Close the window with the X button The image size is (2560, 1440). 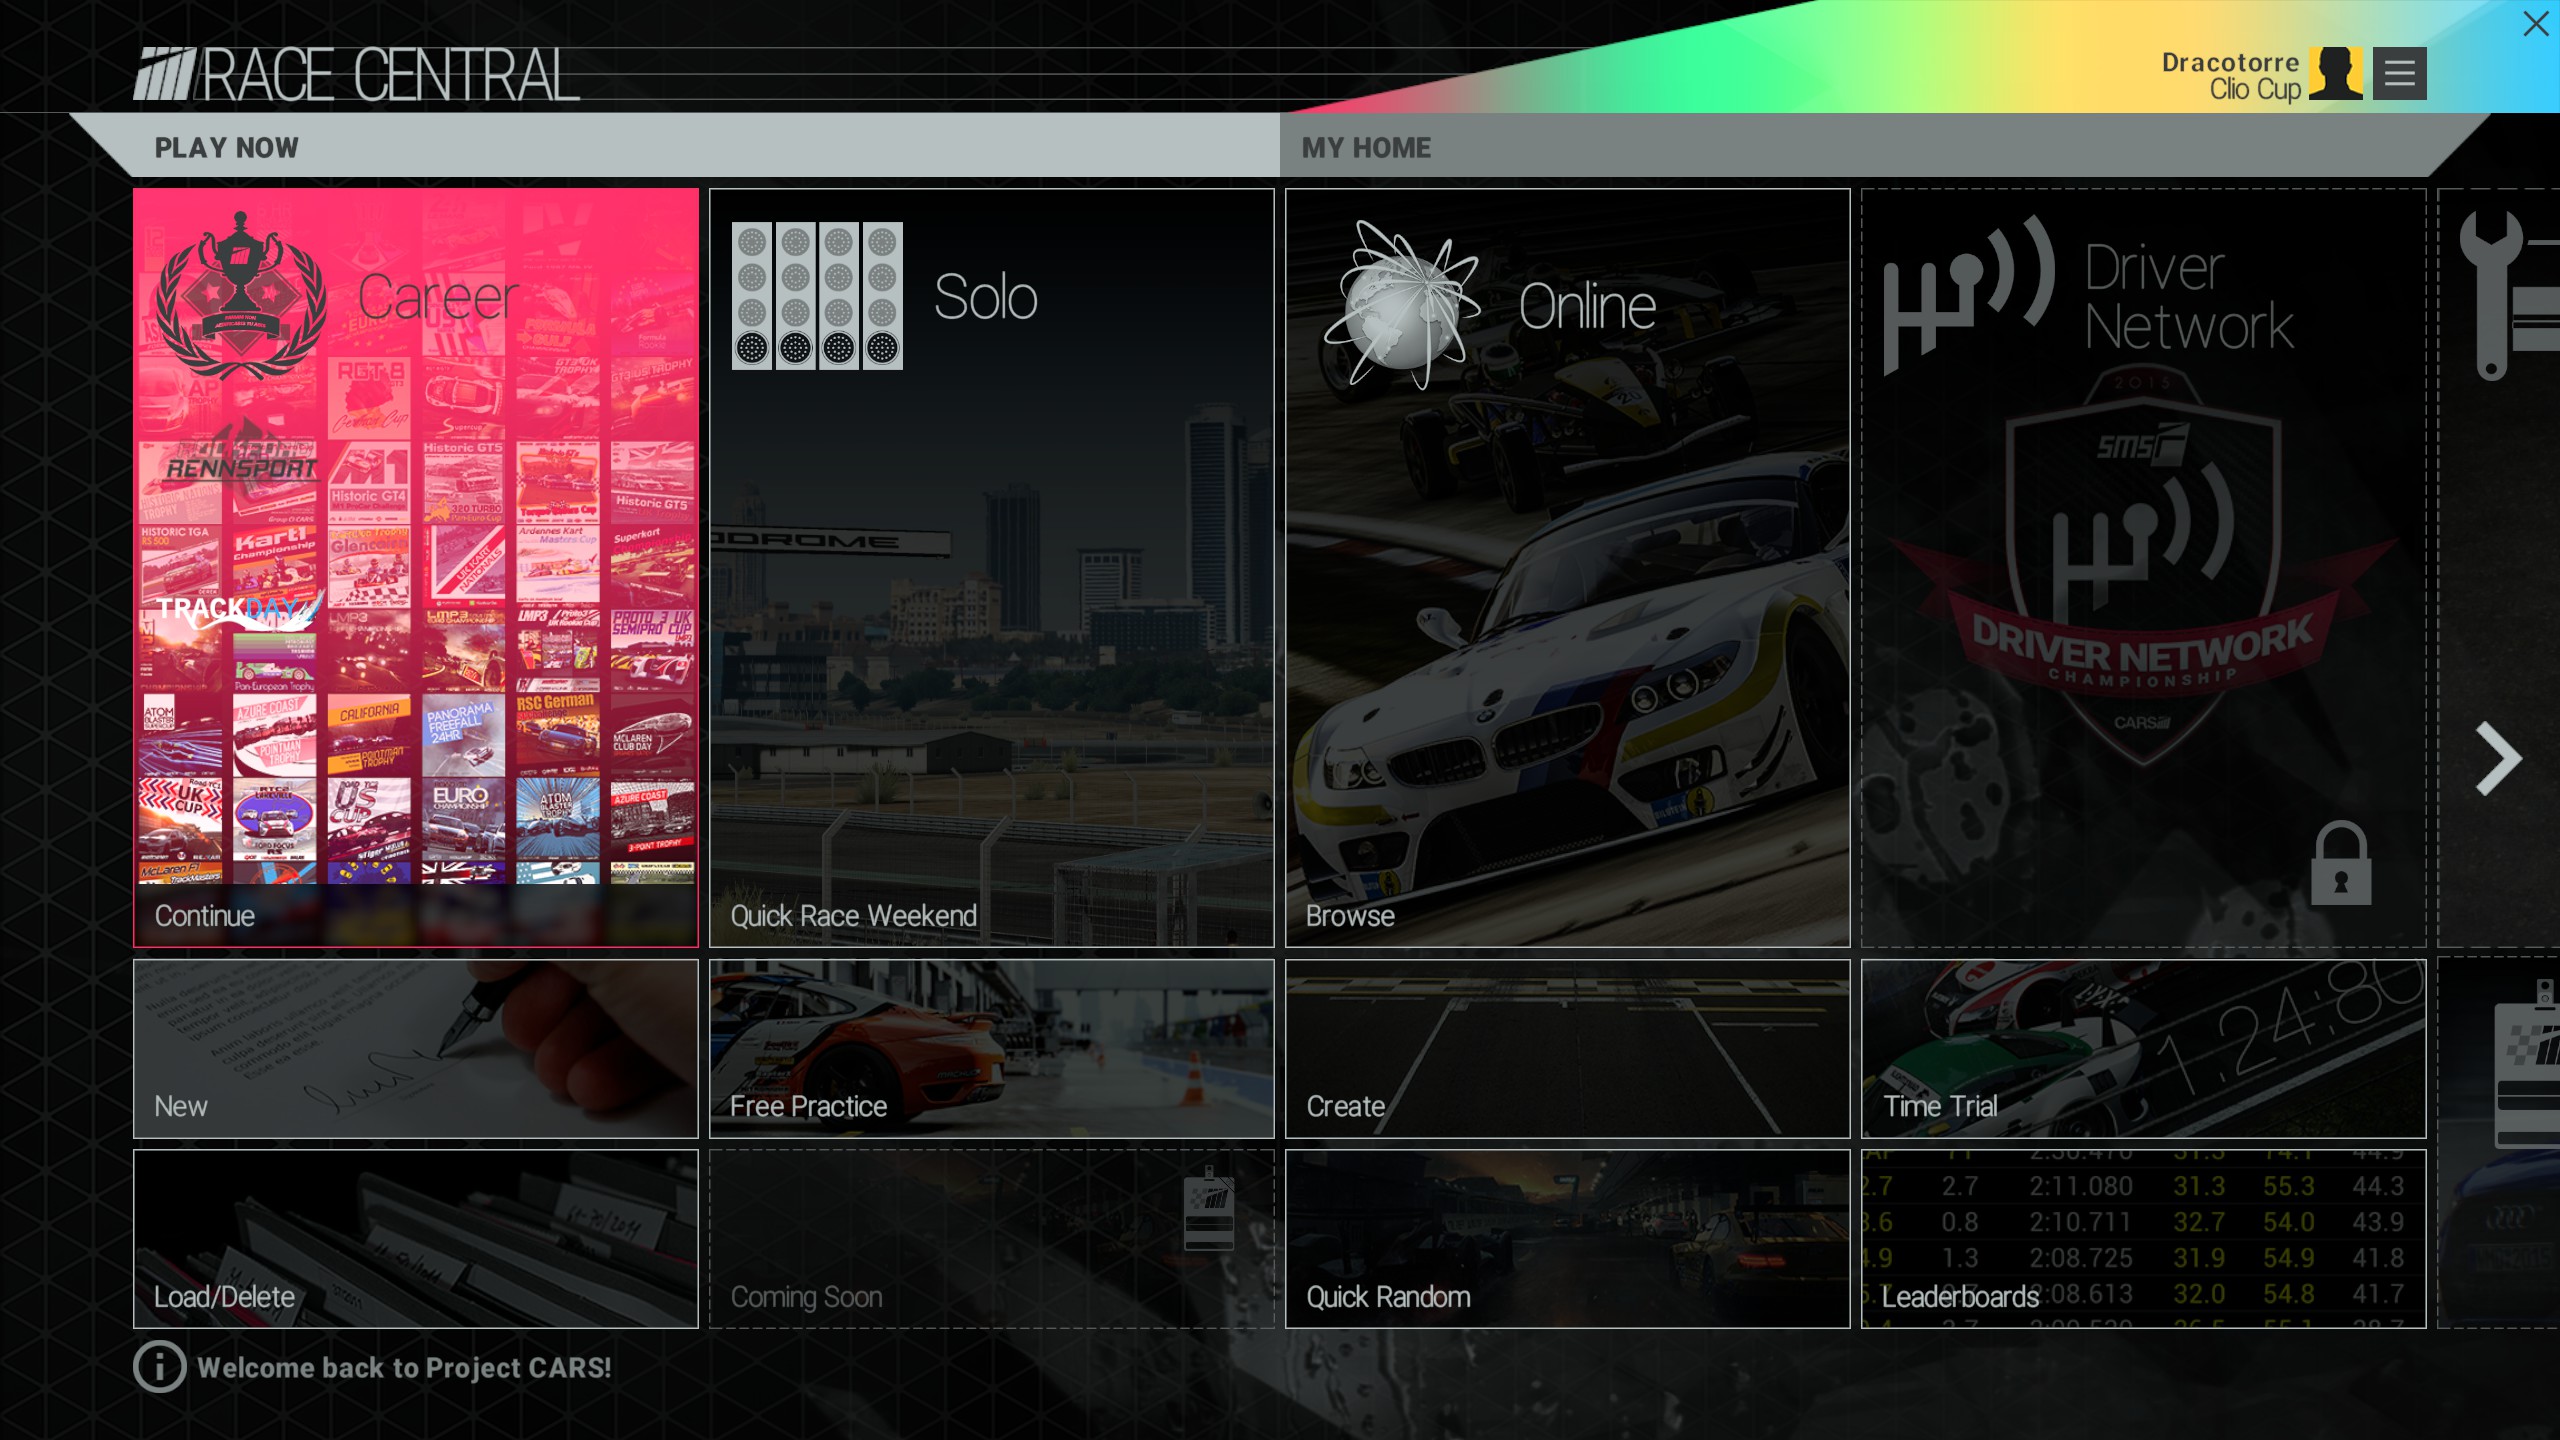point(2536,23)
